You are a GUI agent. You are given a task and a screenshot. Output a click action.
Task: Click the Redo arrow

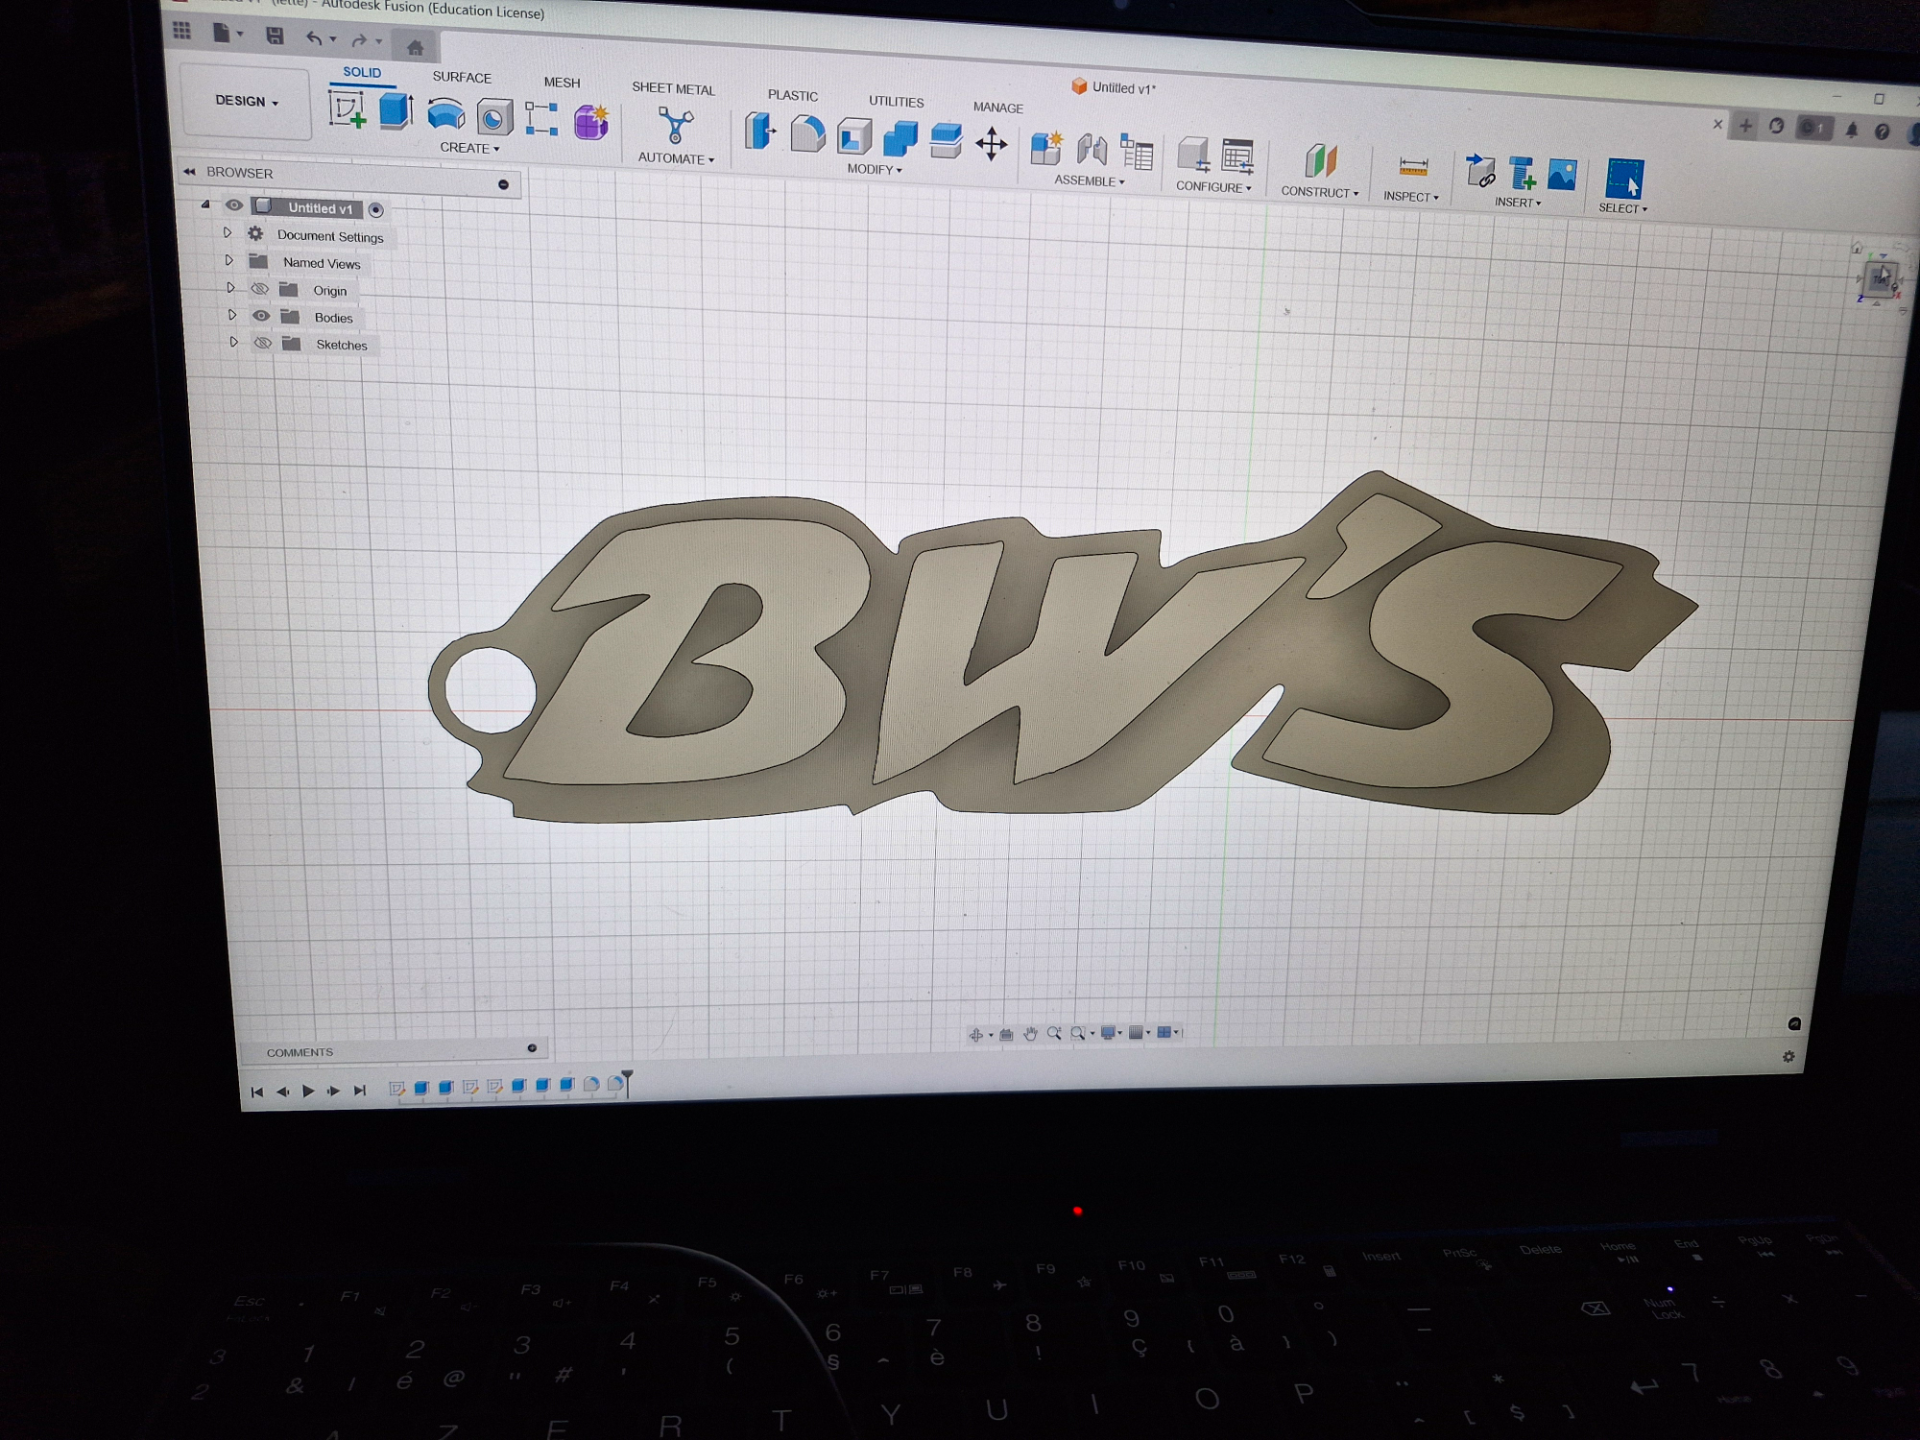(359, 41)
